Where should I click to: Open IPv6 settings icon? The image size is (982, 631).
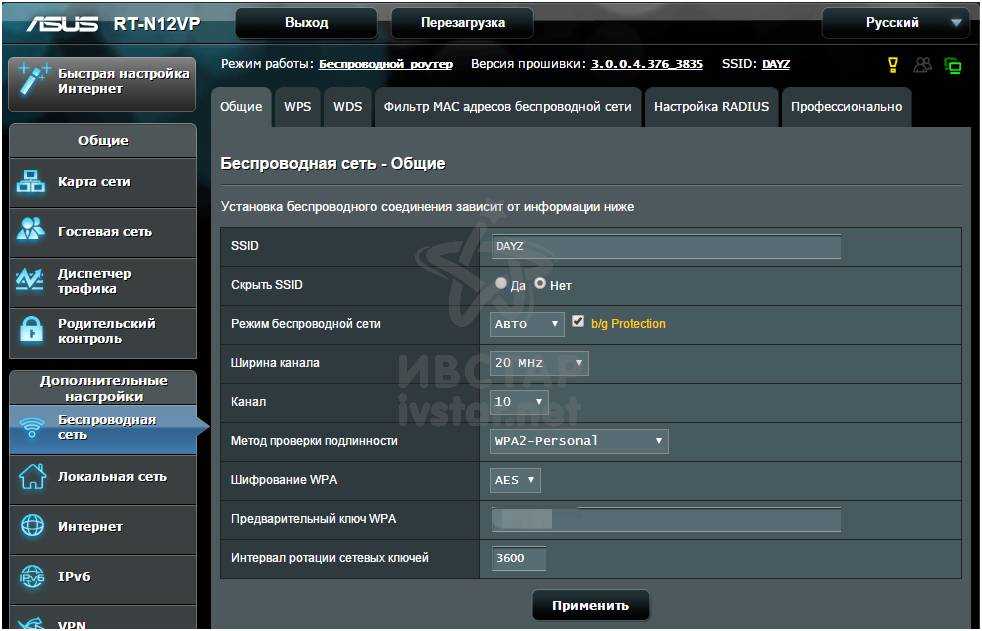point(32,576)
